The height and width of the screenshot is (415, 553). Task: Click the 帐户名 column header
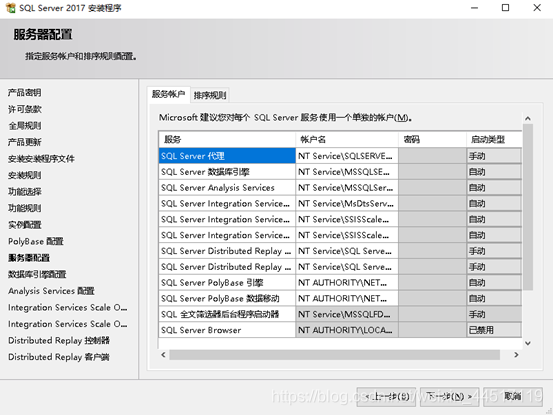pos(347,140)
